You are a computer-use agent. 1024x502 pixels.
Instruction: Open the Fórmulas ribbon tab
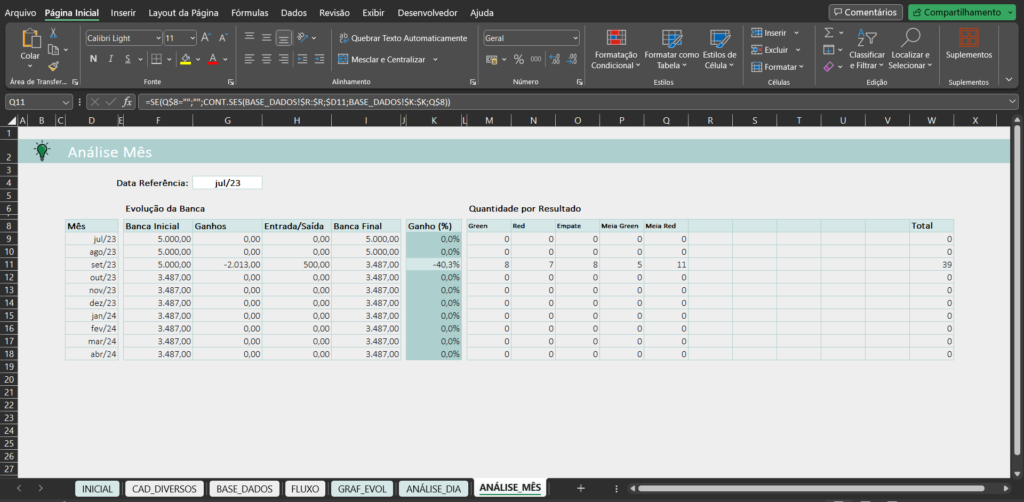(249, 13)
